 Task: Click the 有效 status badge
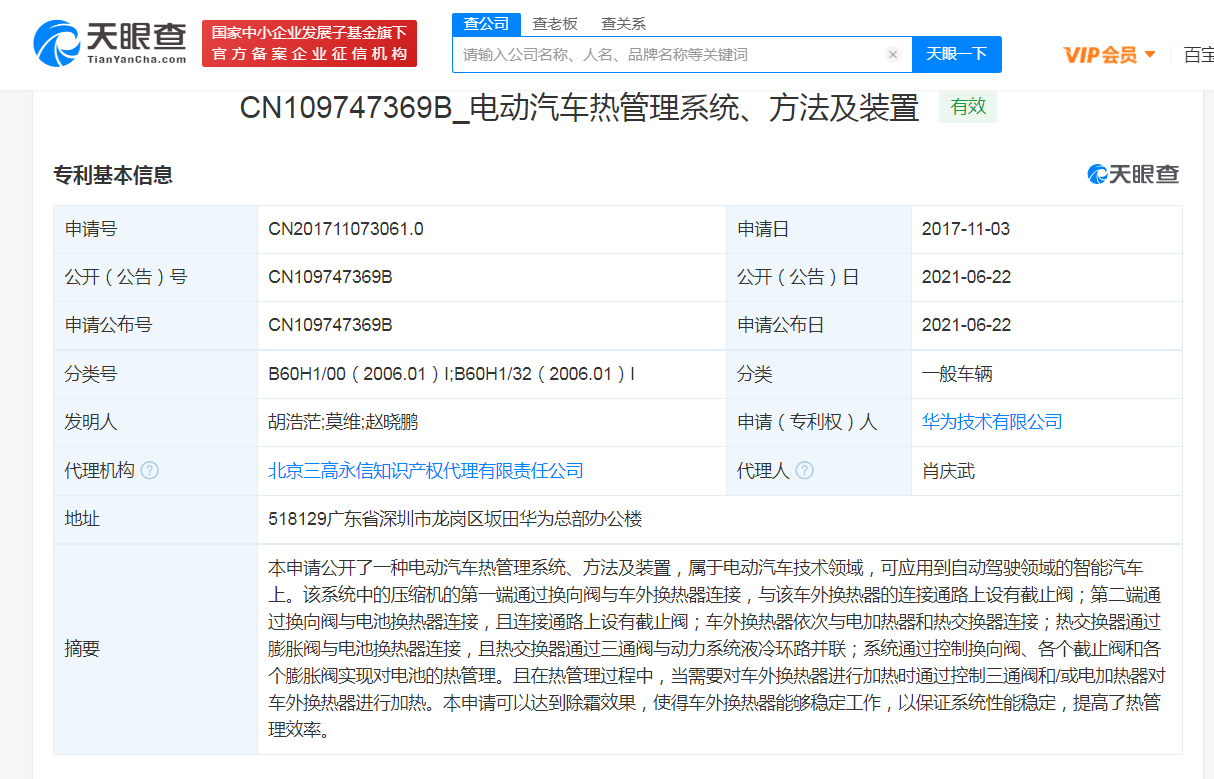pyautogui.click(x=968, y=107)
